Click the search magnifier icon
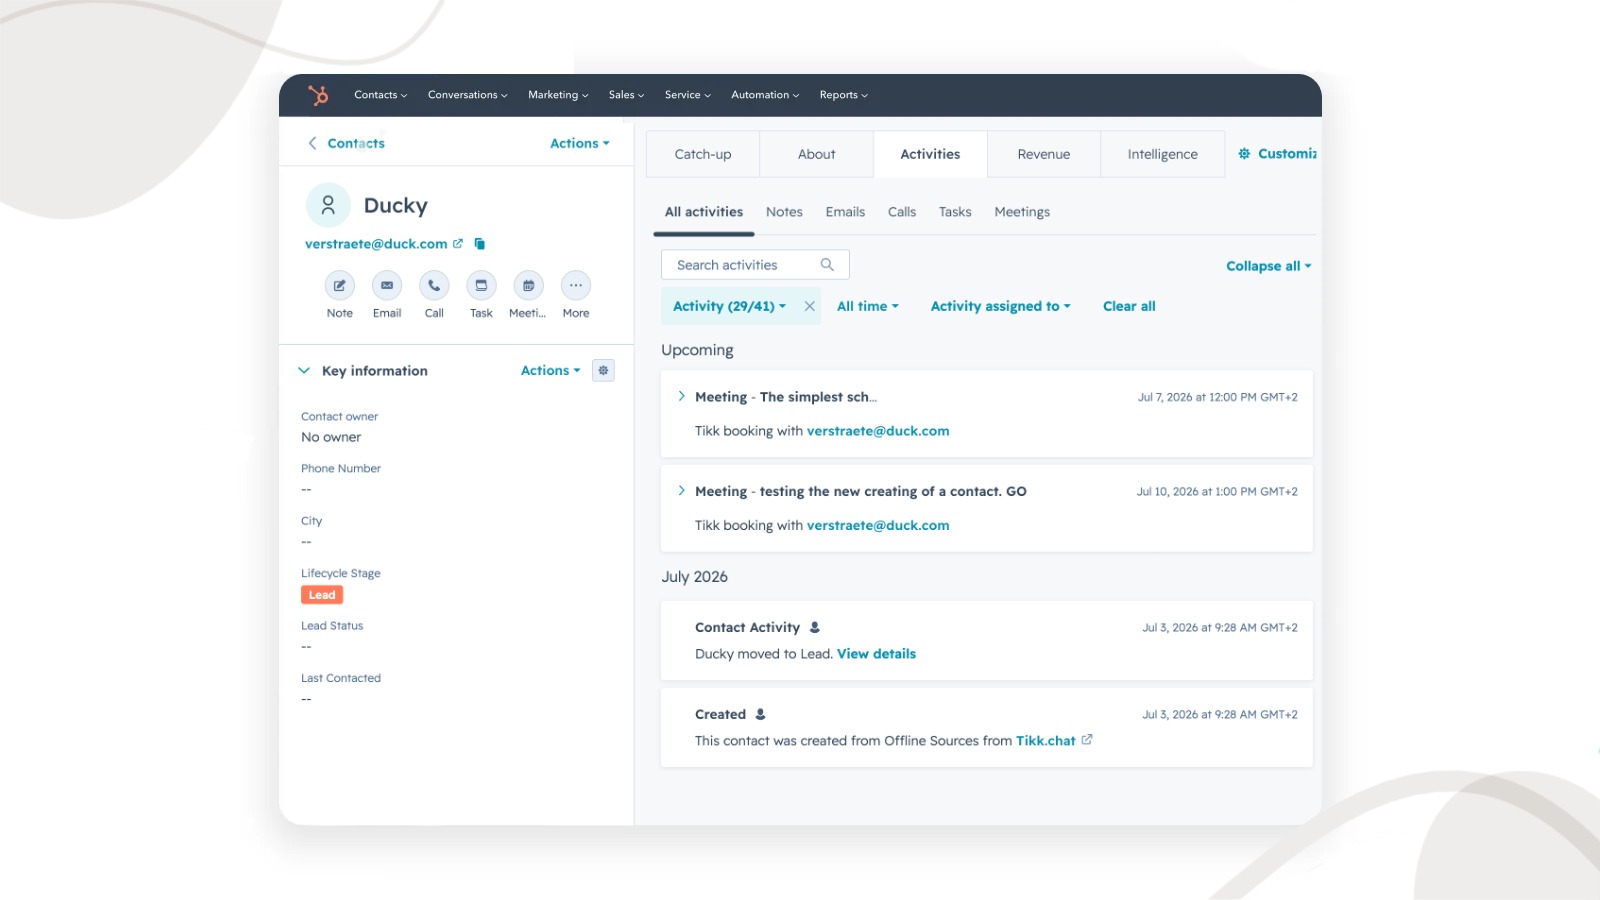The height and width of the screenshot is (900, 1600). click(x=827, y=265)
